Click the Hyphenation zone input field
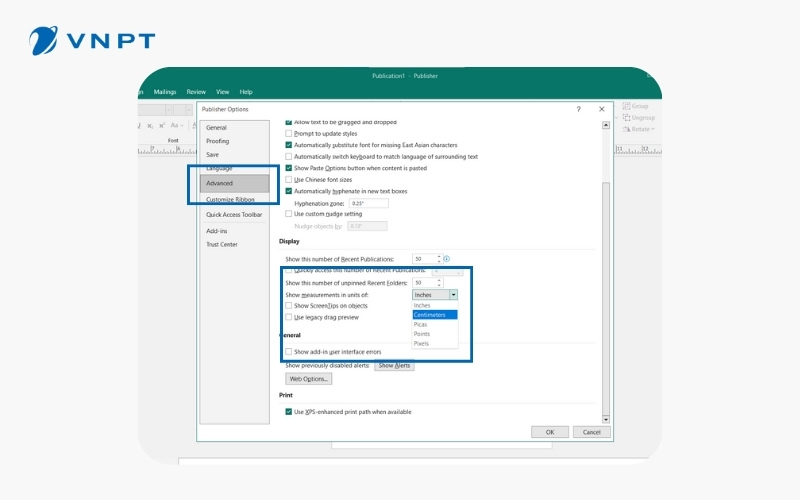This screenshot has height=500, width=800. (368, 203)
